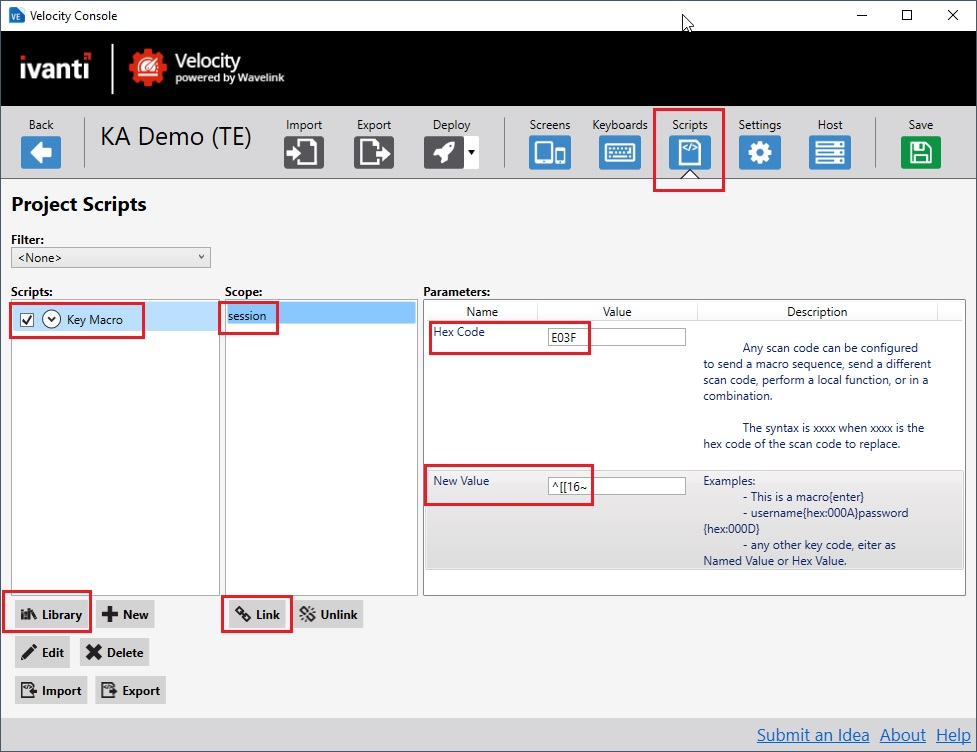Click the Hex Code value field
Image resolution: width=977 pixels, height=752 pixels.
point(616,338)
